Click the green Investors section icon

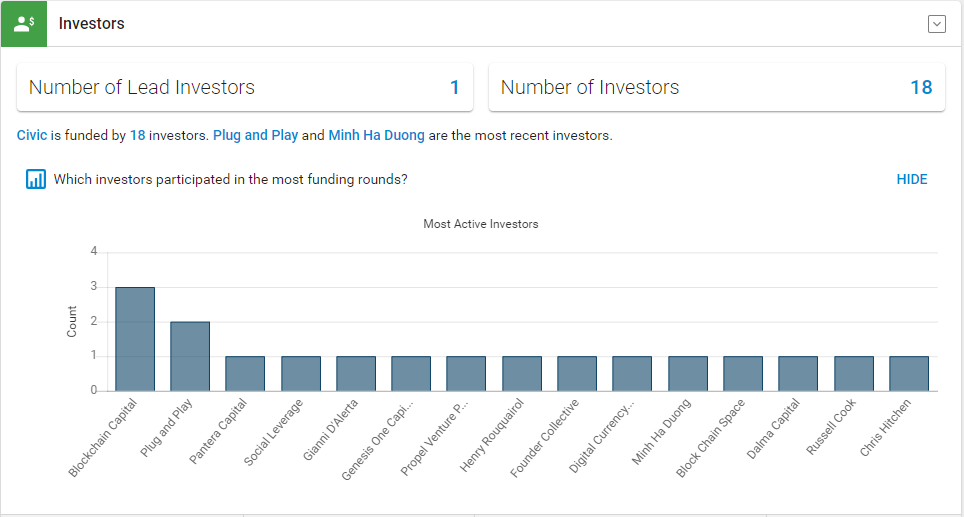[24, 23]
